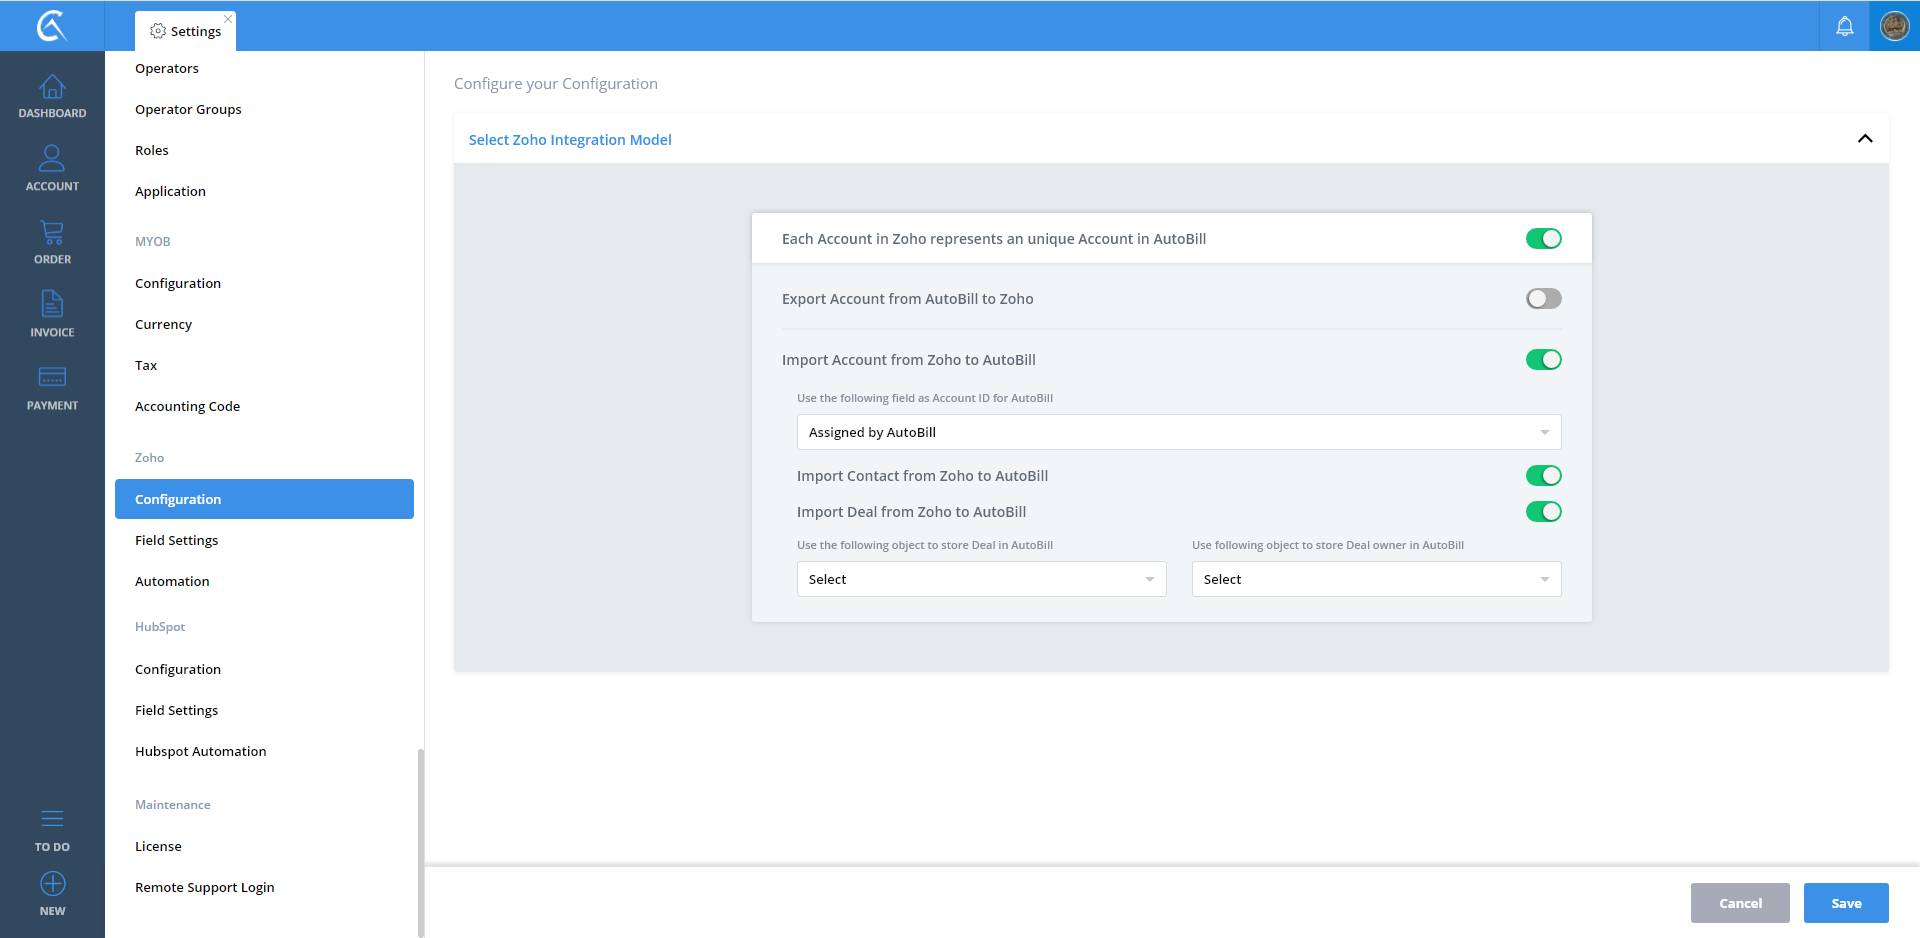This screenshot has width=1920, height=938.
Task: Enable Export Account from AutoBill to Zoho
Action: click(1543, 299)
